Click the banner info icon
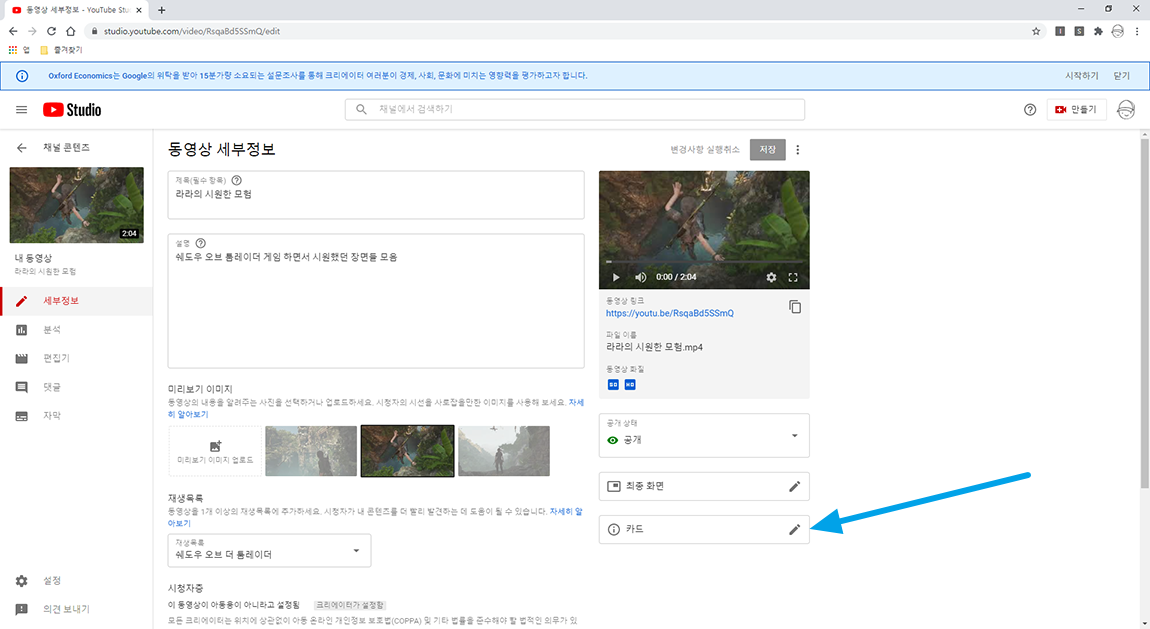 coord(22,76)
